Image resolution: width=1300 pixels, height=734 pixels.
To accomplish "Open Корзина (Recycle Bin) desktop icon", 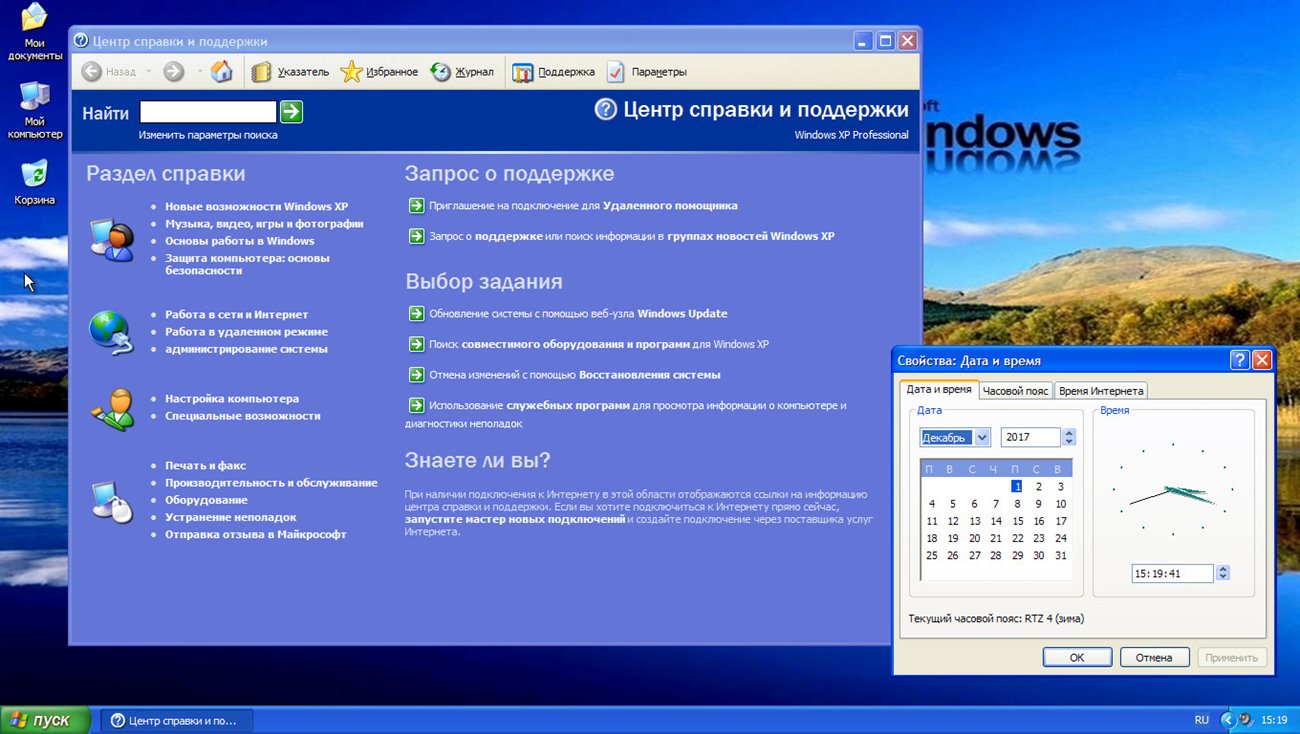I will point(34,177).
